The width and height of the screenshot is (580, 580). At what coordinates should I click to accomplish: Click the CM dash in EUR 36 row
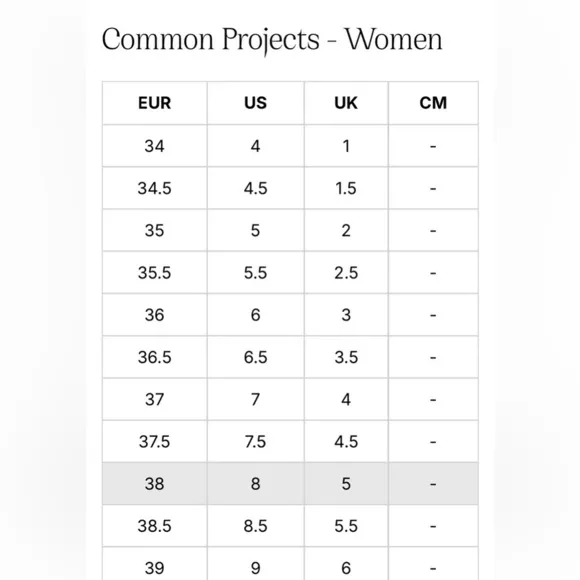tap(433, 315)
